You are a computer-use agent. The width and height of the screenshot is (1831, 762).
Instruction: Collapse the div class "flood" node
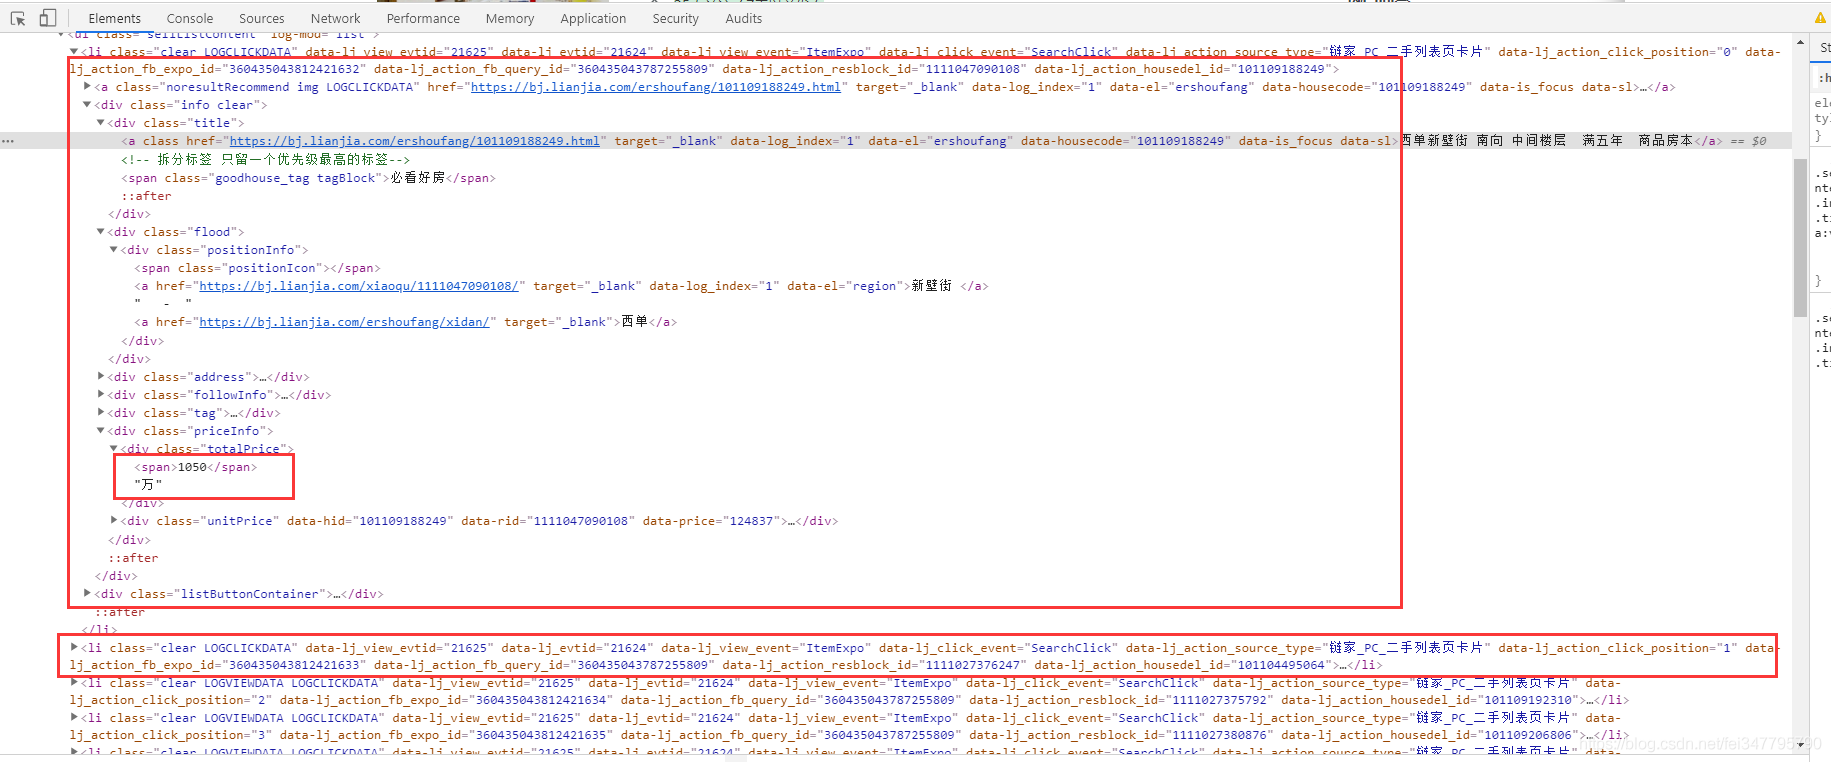(100, 232)
